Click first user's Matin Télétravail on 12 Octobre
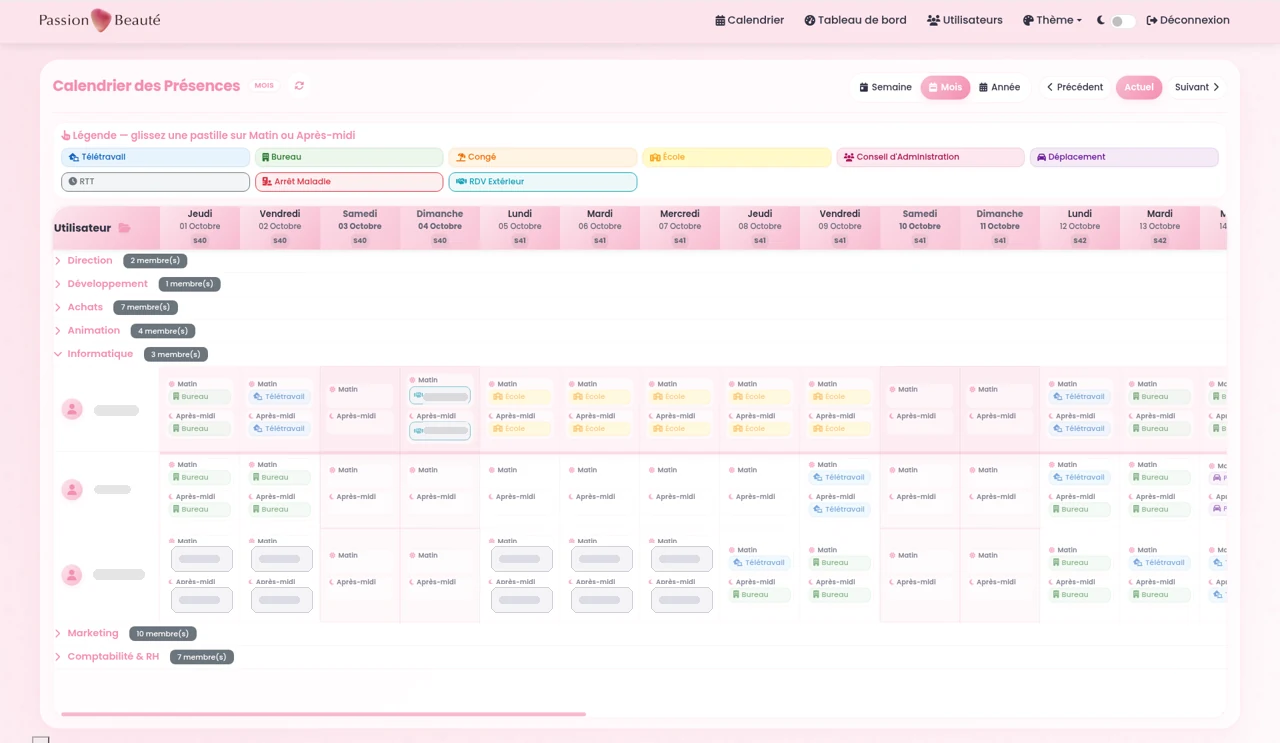Image resolution: width=1280 pixels, height=743 pixels. tap(1080, 397)
